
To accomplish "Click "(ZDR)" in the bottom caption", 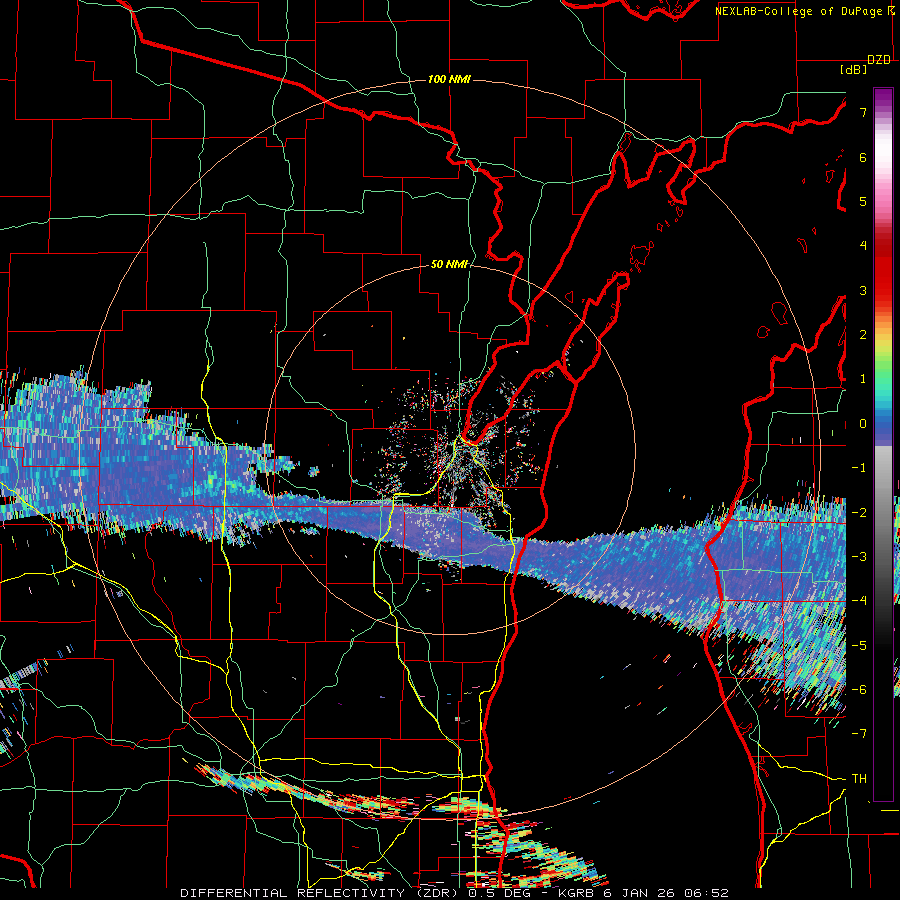I will 437,893.
